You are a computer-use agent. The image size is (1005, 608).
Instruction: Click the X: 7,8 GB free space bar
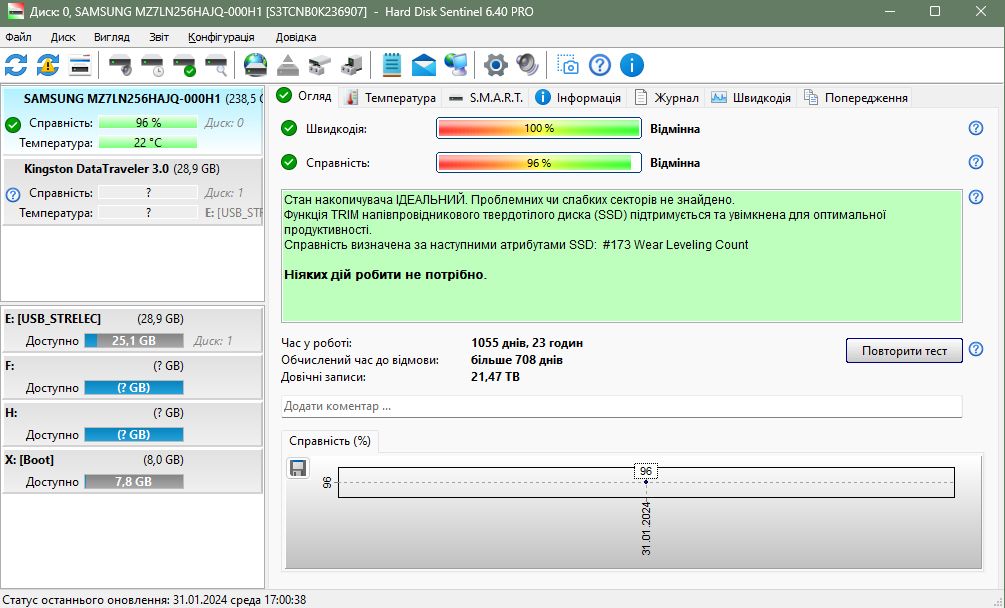[134, 481]
